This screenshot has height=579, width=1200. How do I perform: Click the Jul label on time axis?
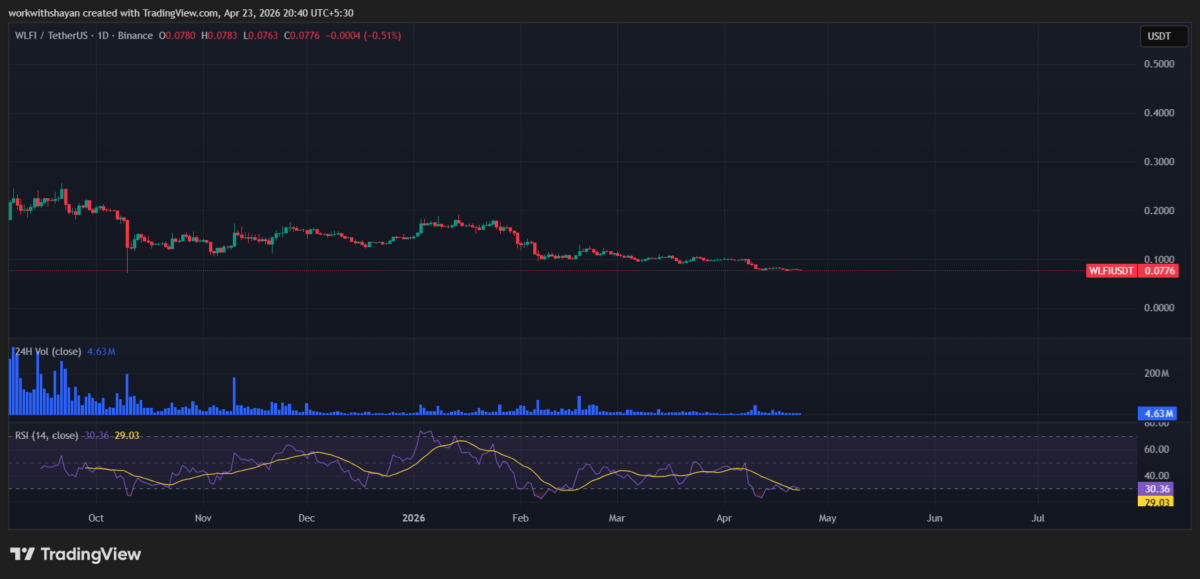point(1038,518)
